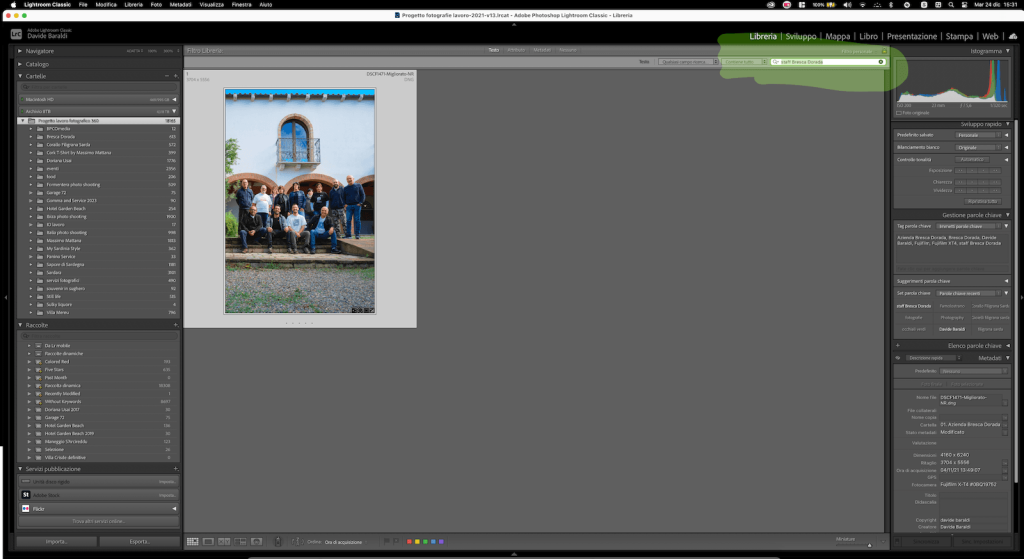Select the Attributo filter tab

point(516,50)
